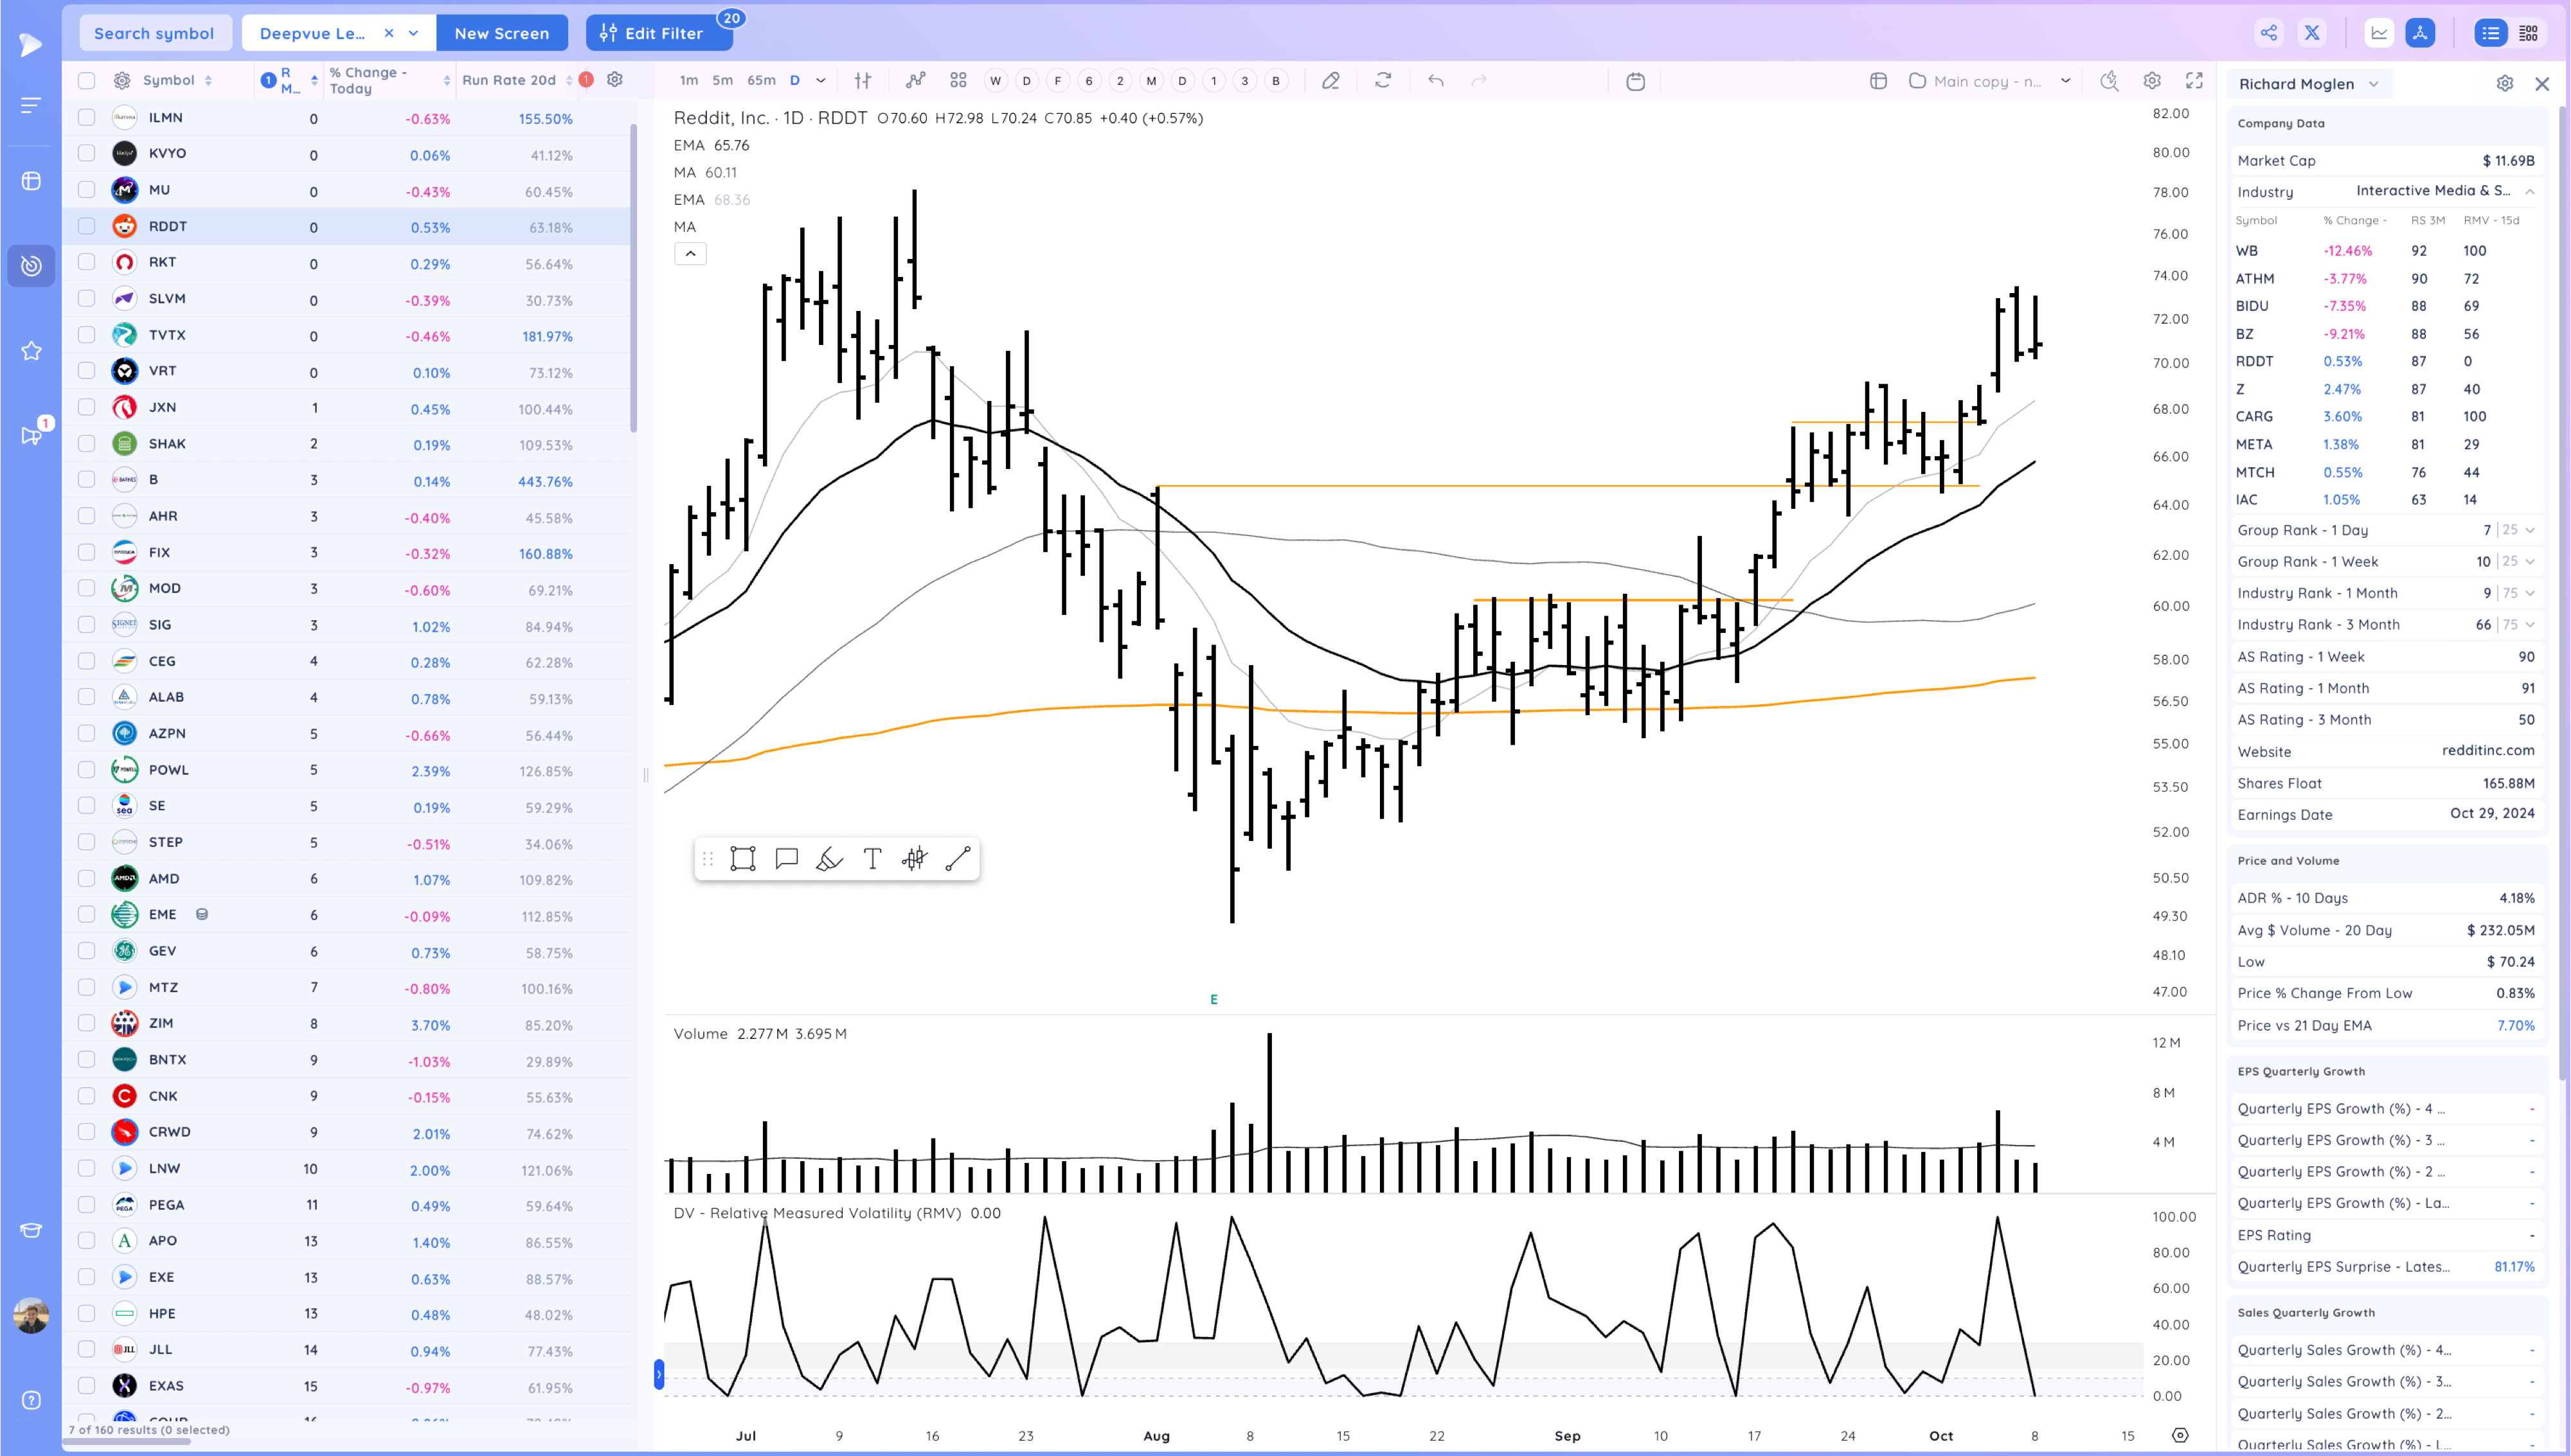2571x1456 pixels.
Task: Open the watchlist star in sidebar
Action: (31, 351)
